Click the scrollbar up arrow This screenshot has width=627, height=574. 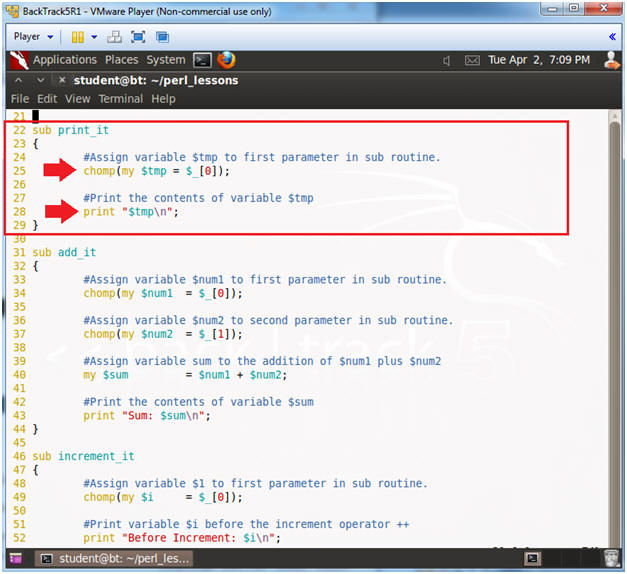[615, 116]
